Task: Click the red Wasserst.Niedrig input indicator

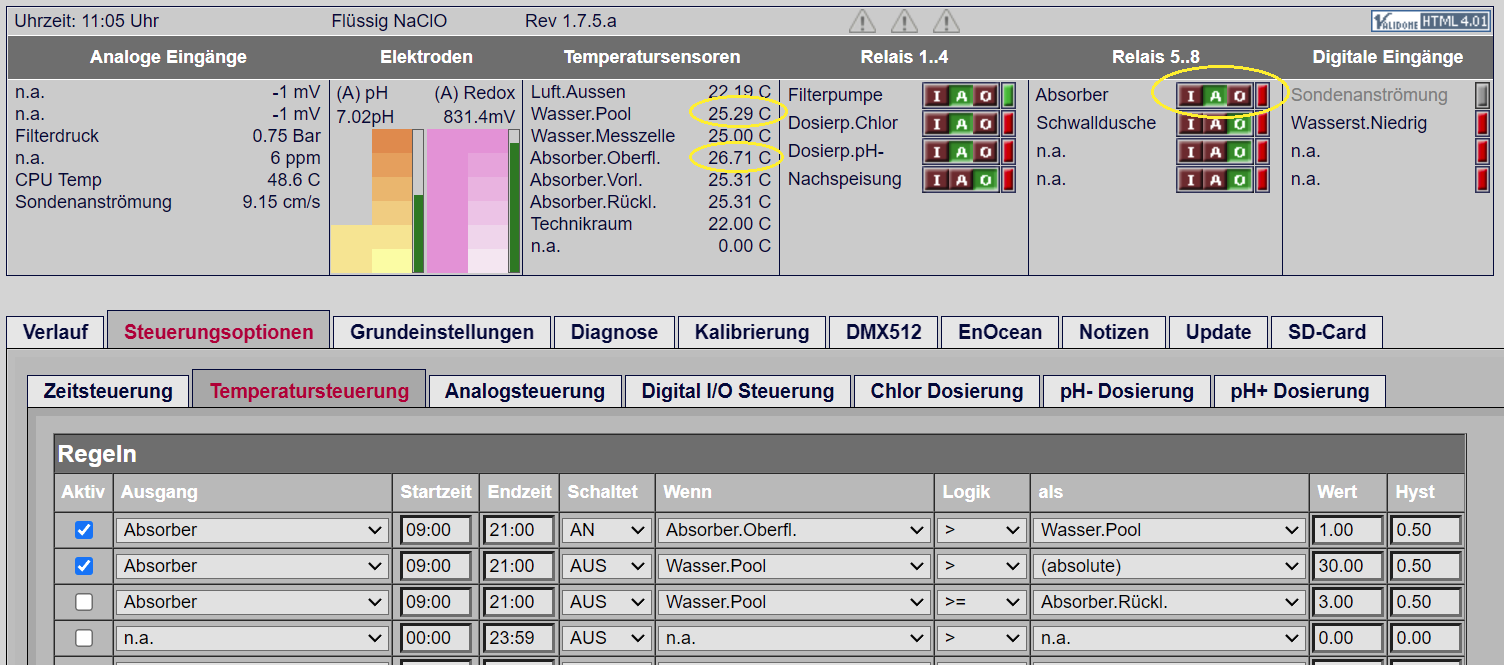Action: (1482, 123)
